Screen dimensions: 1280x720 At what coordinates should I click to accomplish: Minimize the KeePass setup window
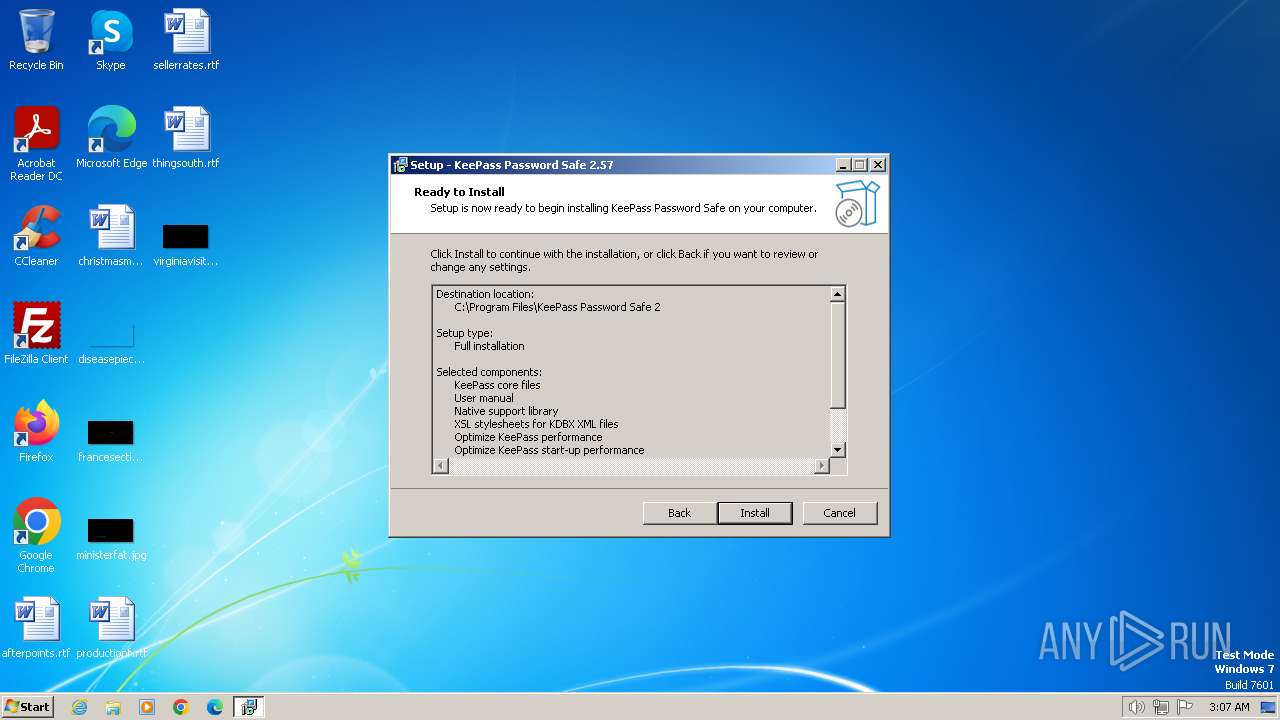click(x=843, y=165)
